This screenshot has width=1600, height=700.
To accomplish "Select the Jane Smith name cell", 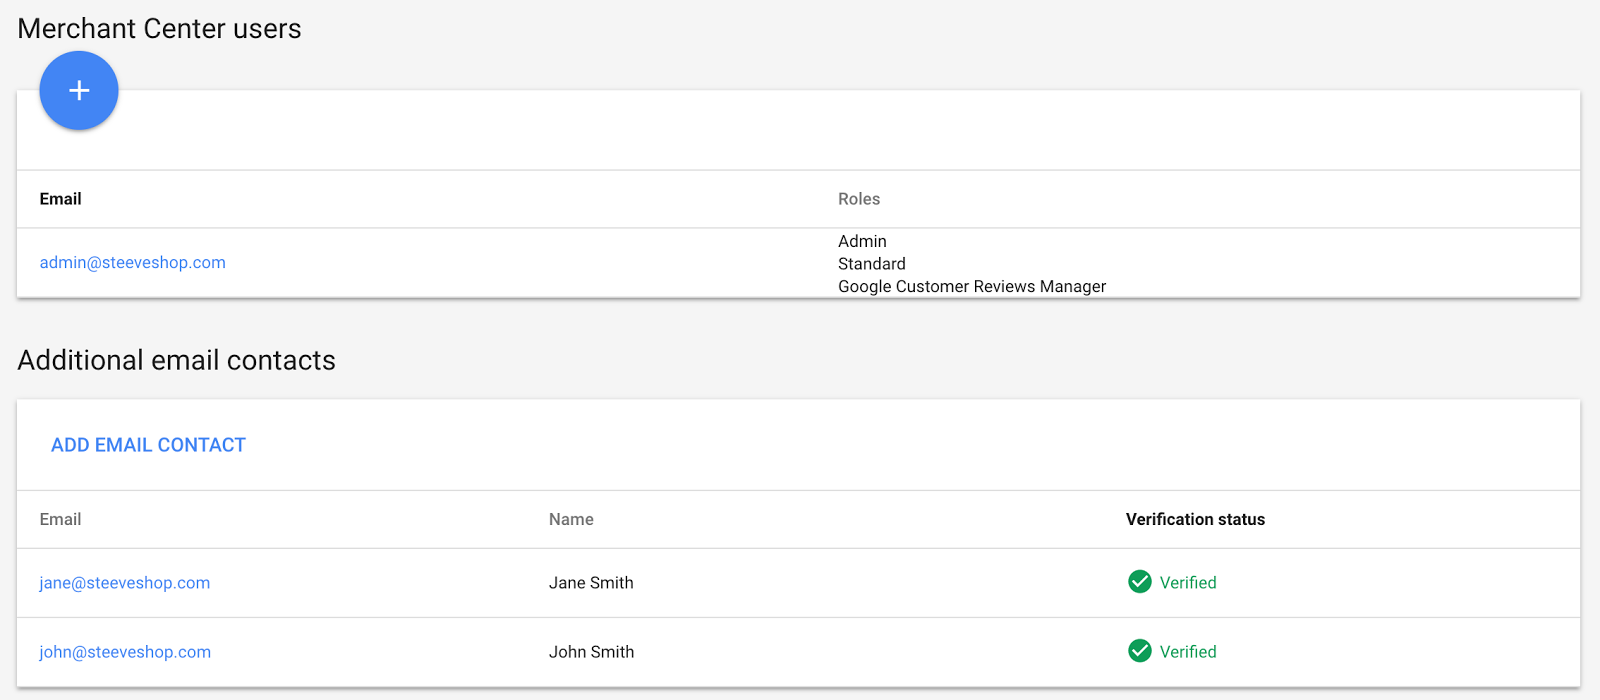I will click(x=591, y=583).
